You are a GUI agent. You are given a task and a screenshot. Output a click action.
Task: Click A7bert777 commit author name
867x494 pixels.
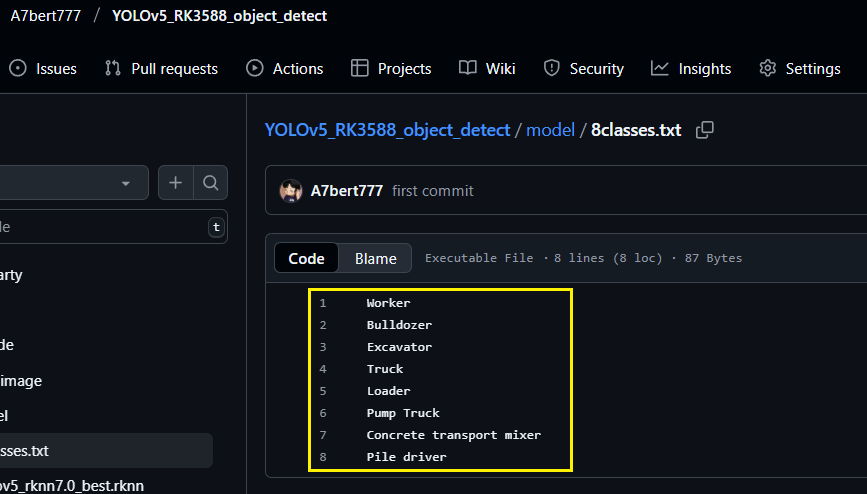tap(347, 191)
